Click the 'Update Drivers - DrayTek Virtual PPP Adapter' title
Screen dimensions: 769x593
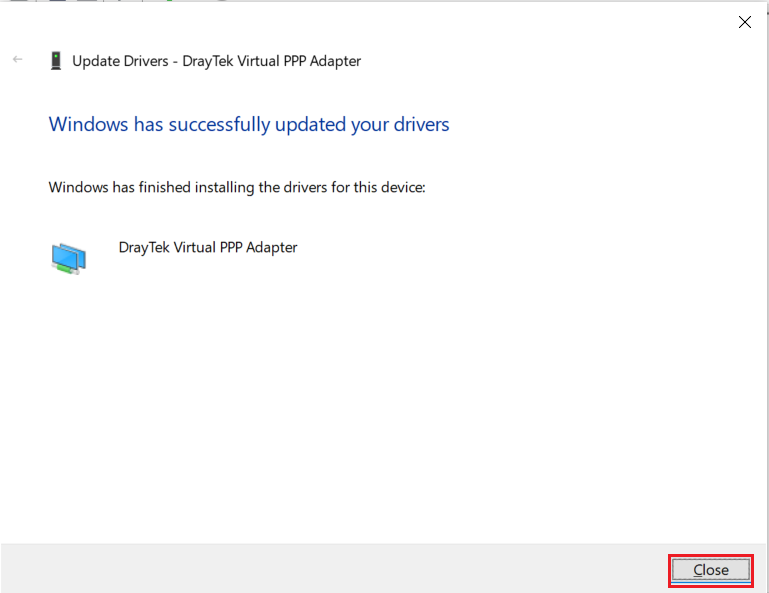pyautogui.click(x=216, y=61)
